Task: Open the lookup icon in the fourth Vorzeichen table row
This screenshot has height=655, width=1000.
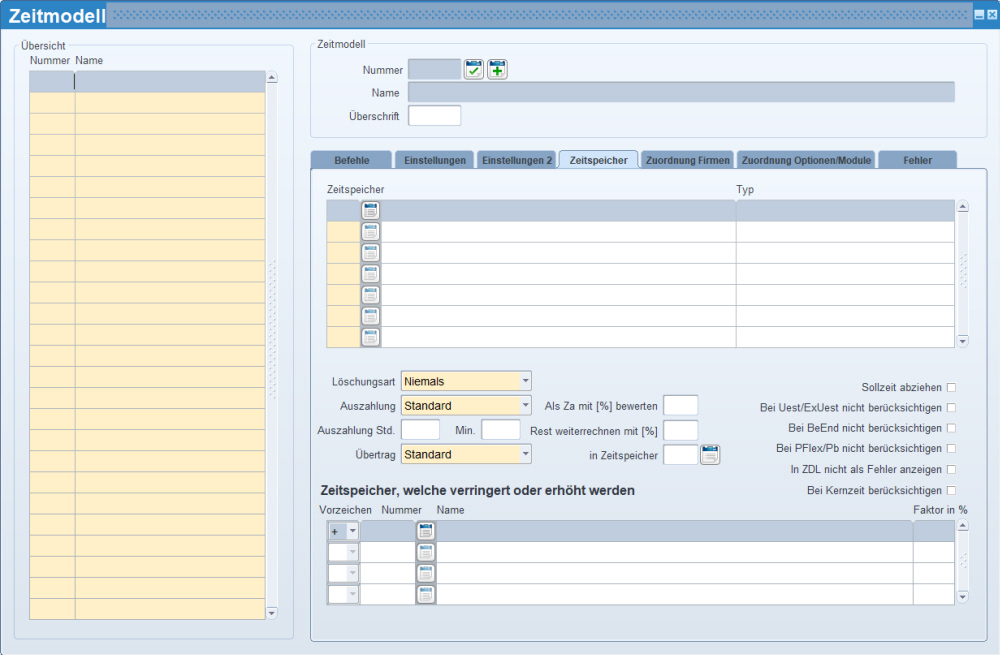Action: pos(426,594)
